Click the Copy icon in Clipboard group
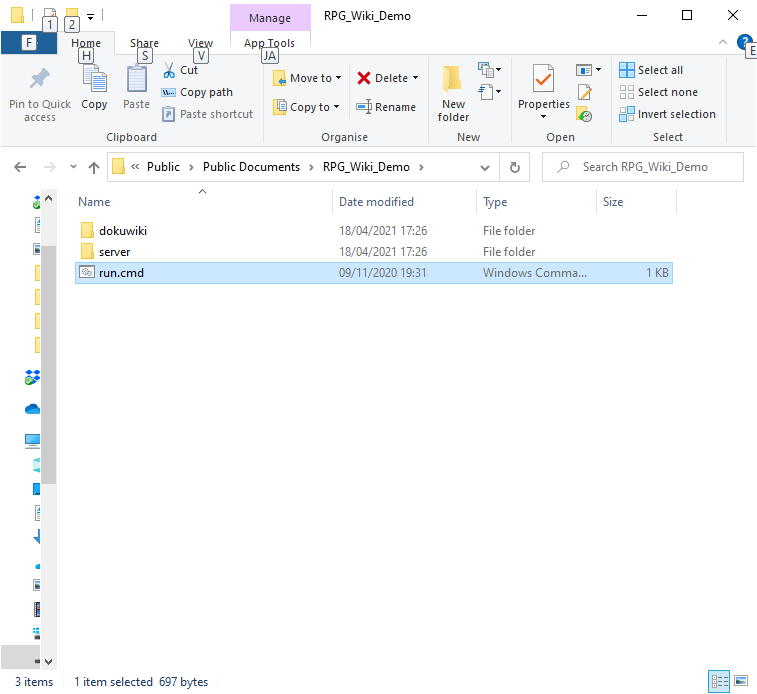 coord(94,79)
